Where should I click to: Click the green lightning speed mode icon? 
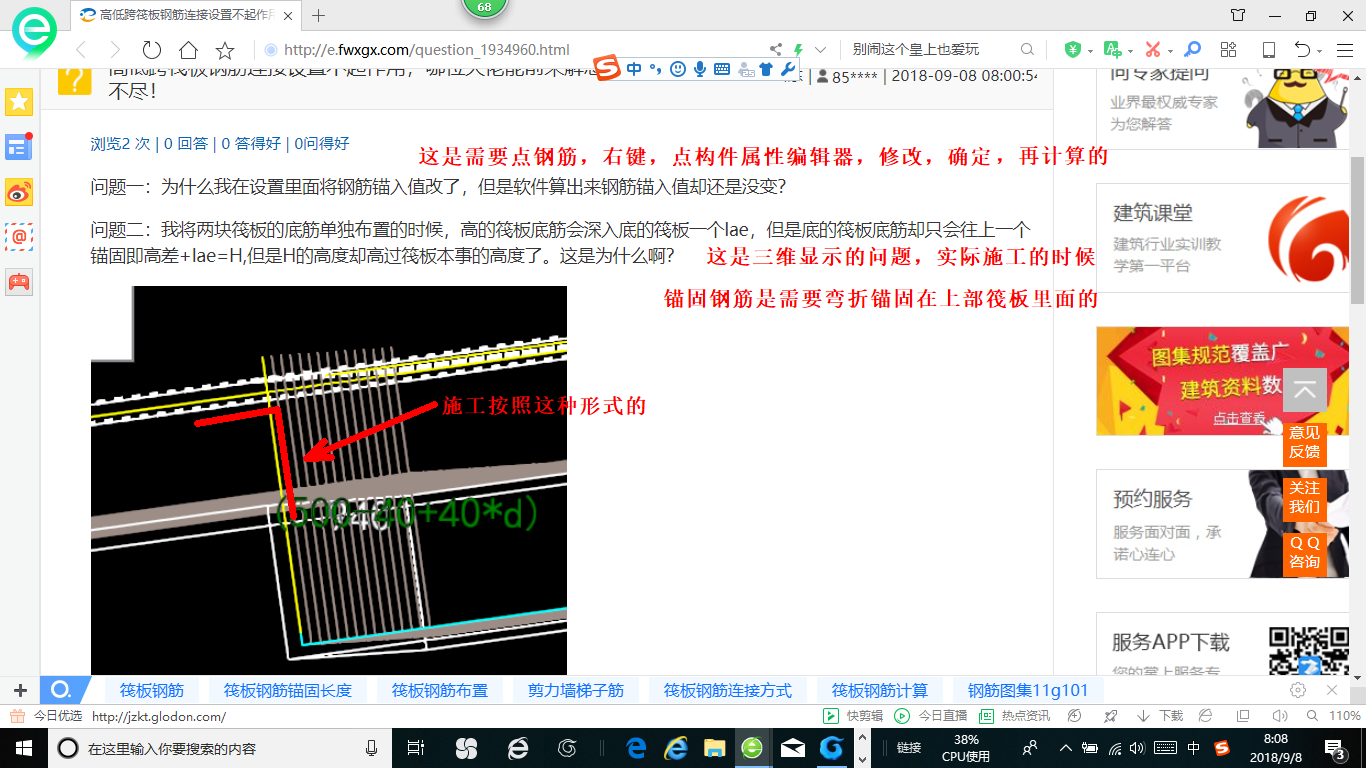tap(798, 50)
